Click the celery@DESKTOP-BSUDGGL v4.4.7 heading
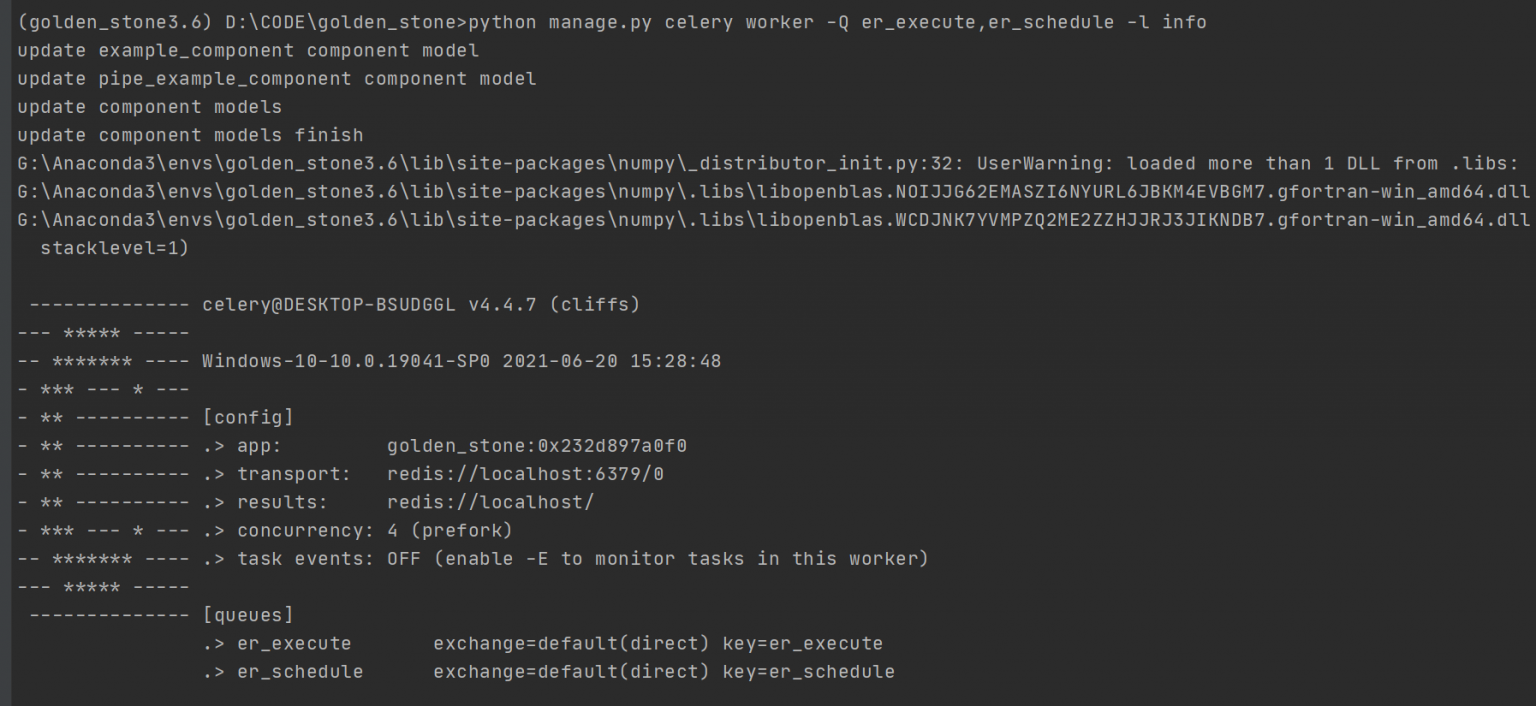Screen dimensions: 1536x706 [x=420, y=304]
